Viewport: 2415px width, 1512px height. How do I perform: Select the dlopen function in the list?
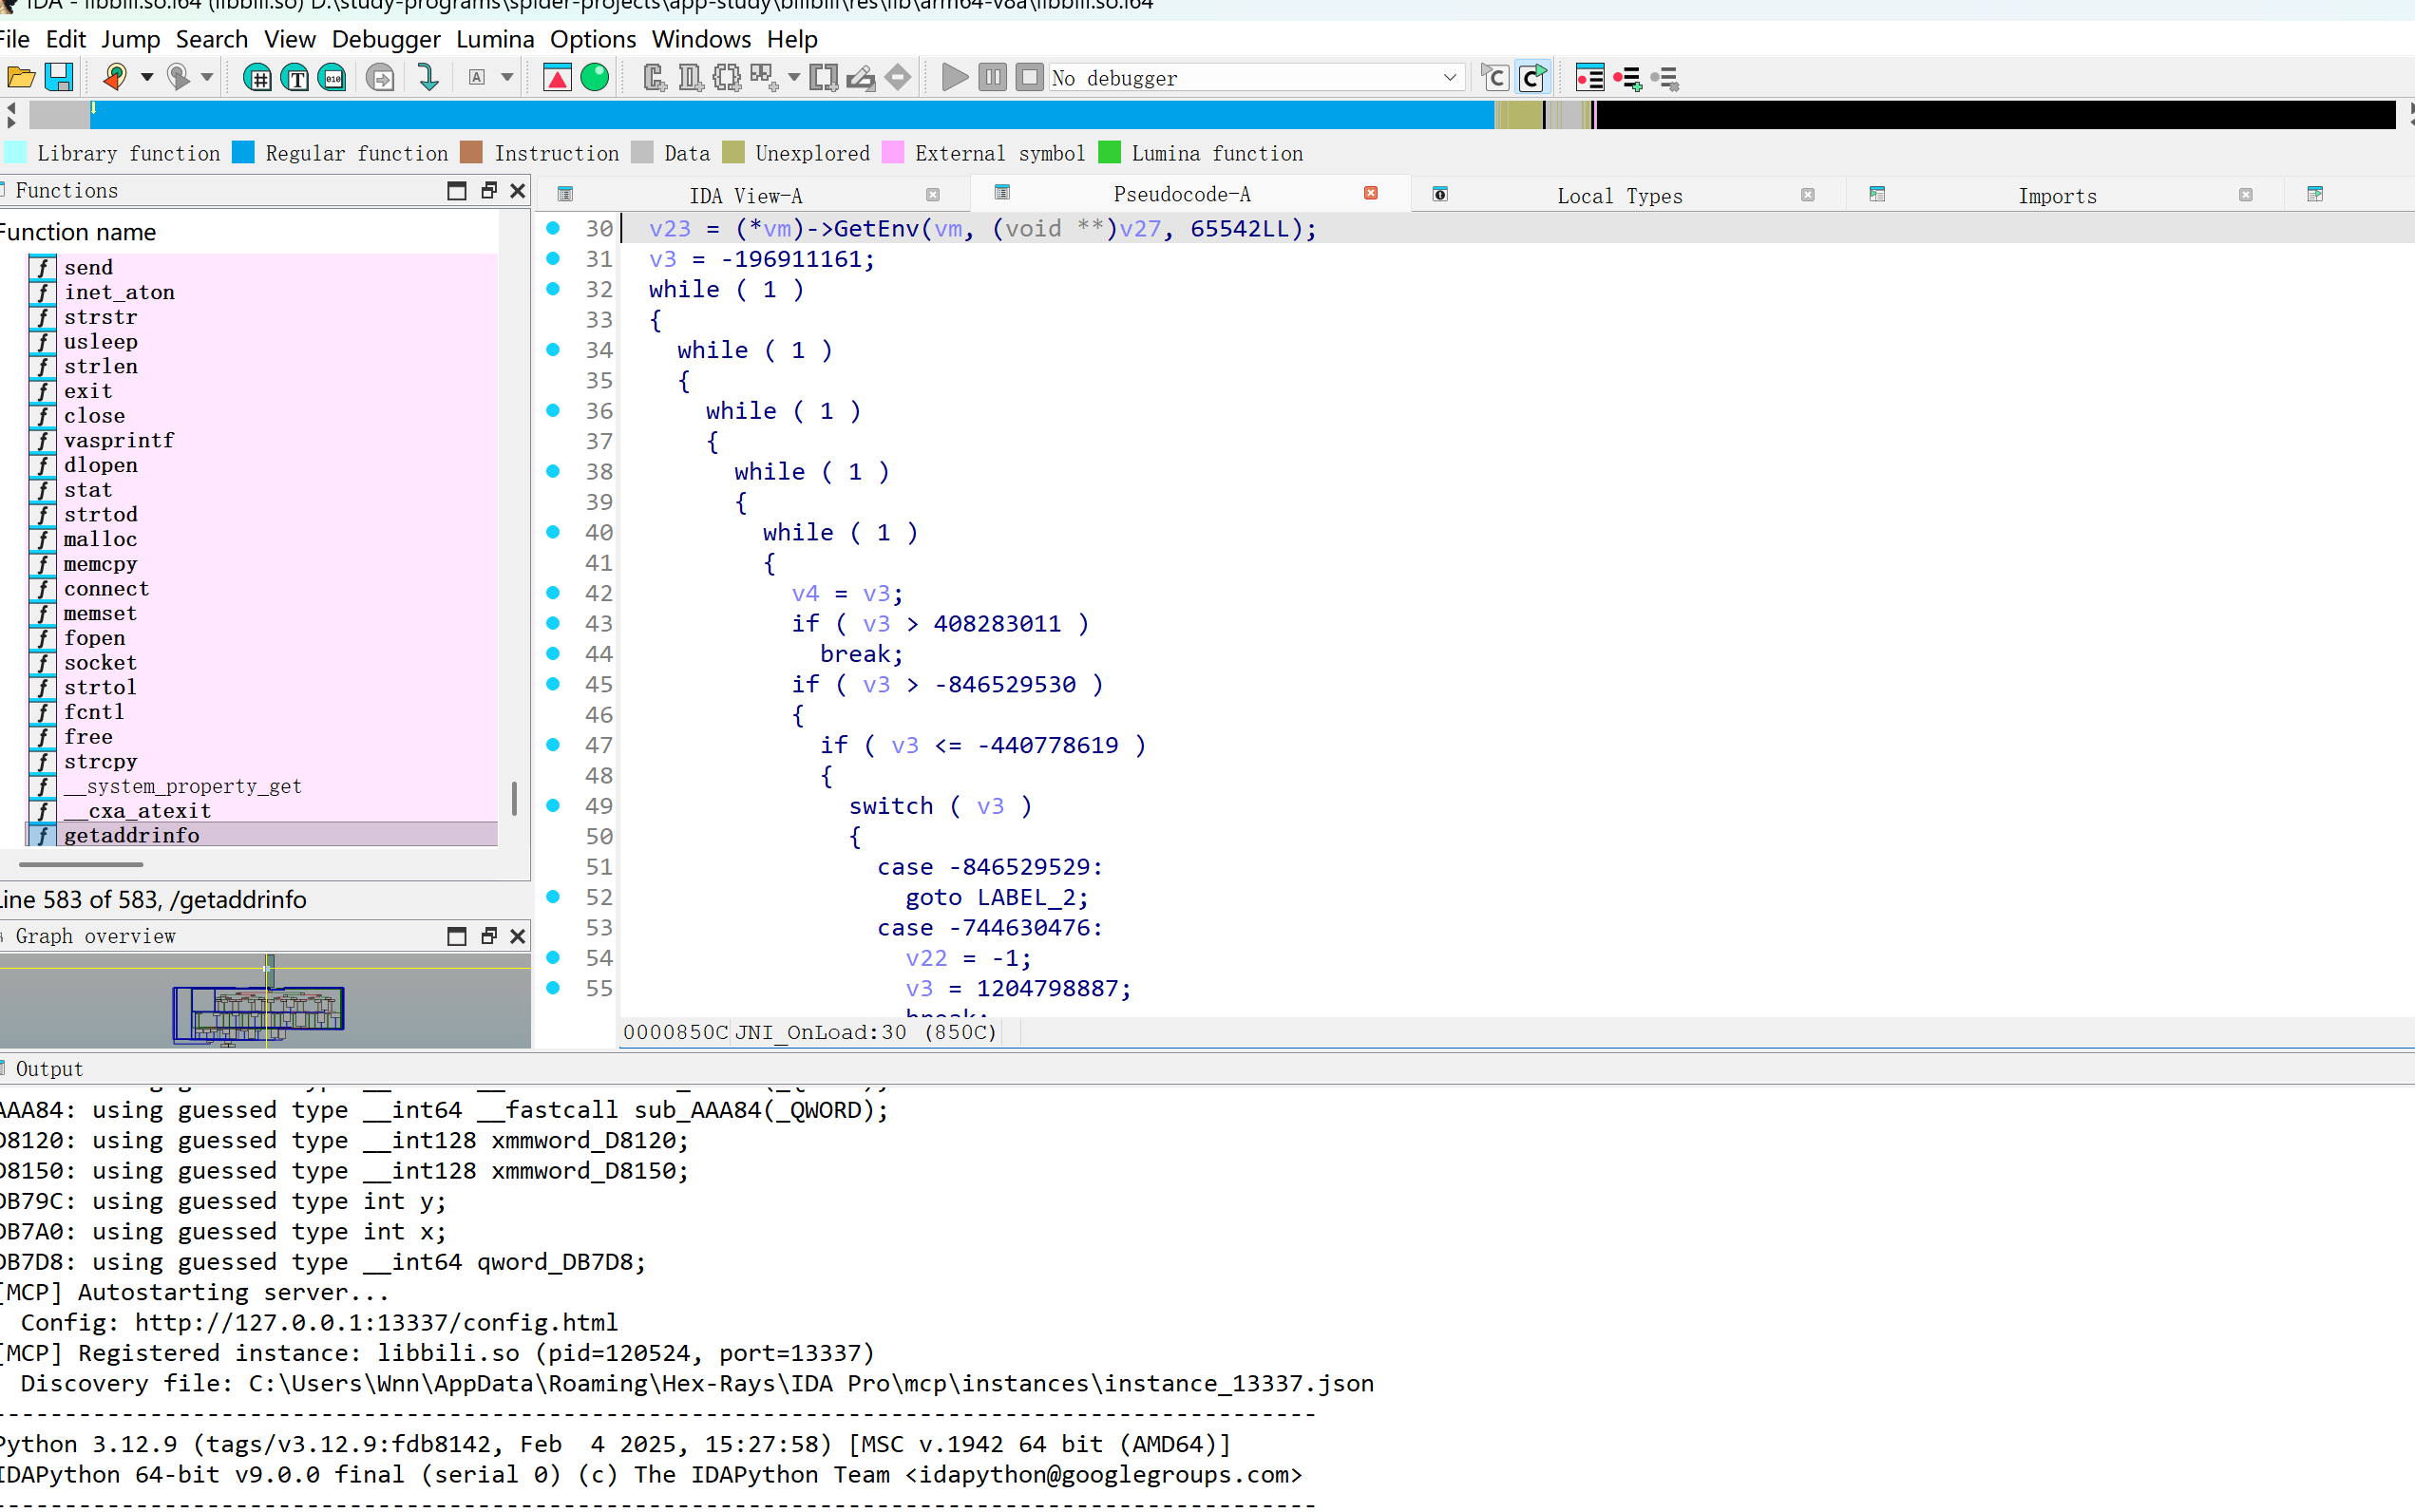coord(100,465)
